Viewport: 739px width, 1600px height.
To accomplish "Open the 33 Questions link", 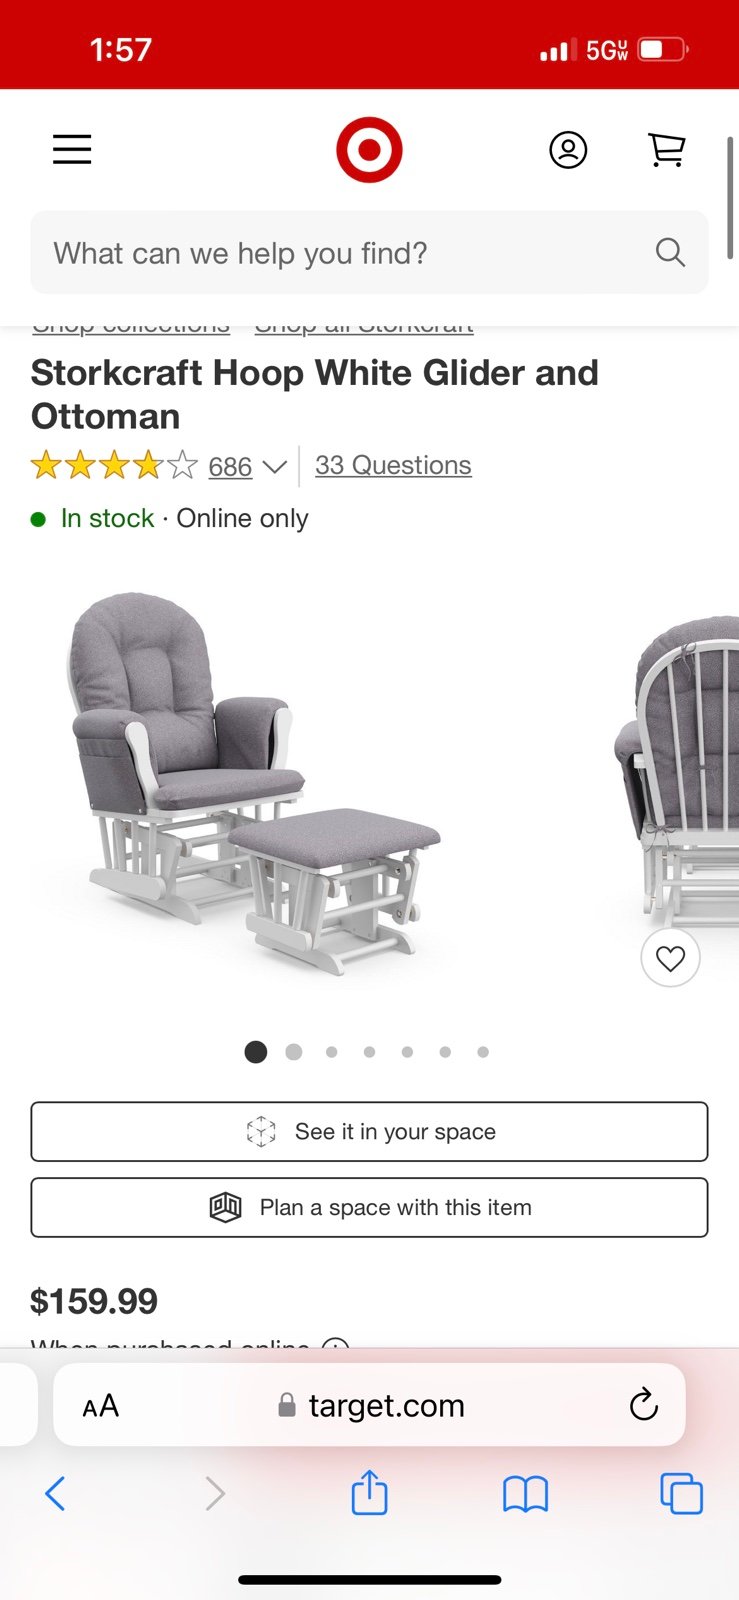I will (x=393, y=465).
